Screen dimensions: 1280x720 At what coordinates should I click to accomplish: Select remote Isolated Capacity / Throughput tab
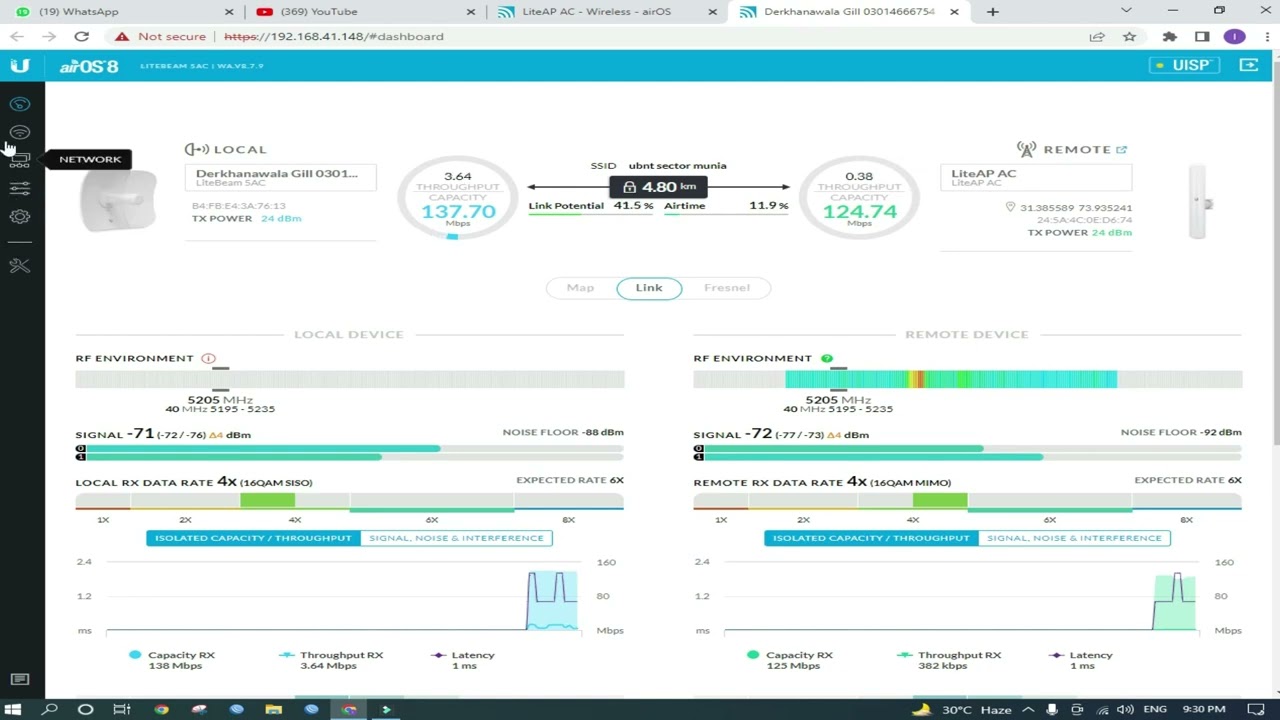click(871, 538)
